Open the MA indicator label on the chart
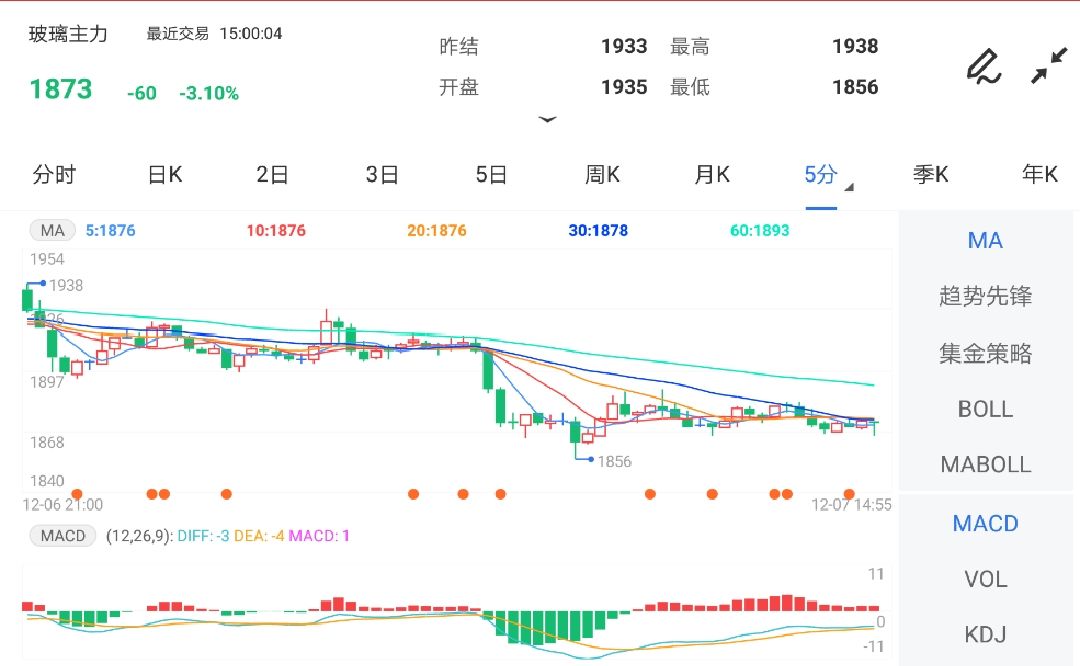Screen dimensions: 1080x666 52,229
